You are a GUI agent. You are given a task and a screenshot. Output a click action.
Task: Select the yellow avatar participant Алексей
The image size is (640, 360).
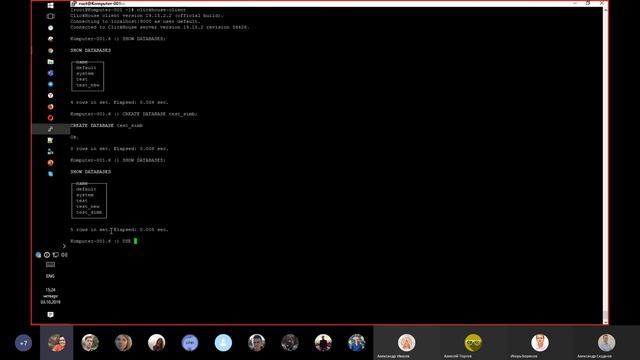(x=473, y=343)
